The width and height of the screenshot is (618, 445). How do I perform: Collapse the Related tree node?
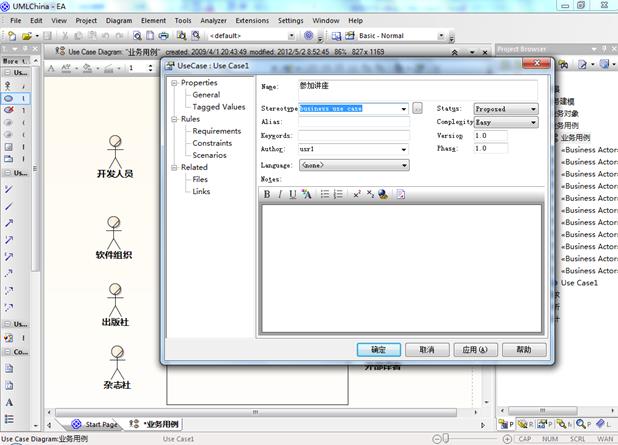click(x=174, y=168)
